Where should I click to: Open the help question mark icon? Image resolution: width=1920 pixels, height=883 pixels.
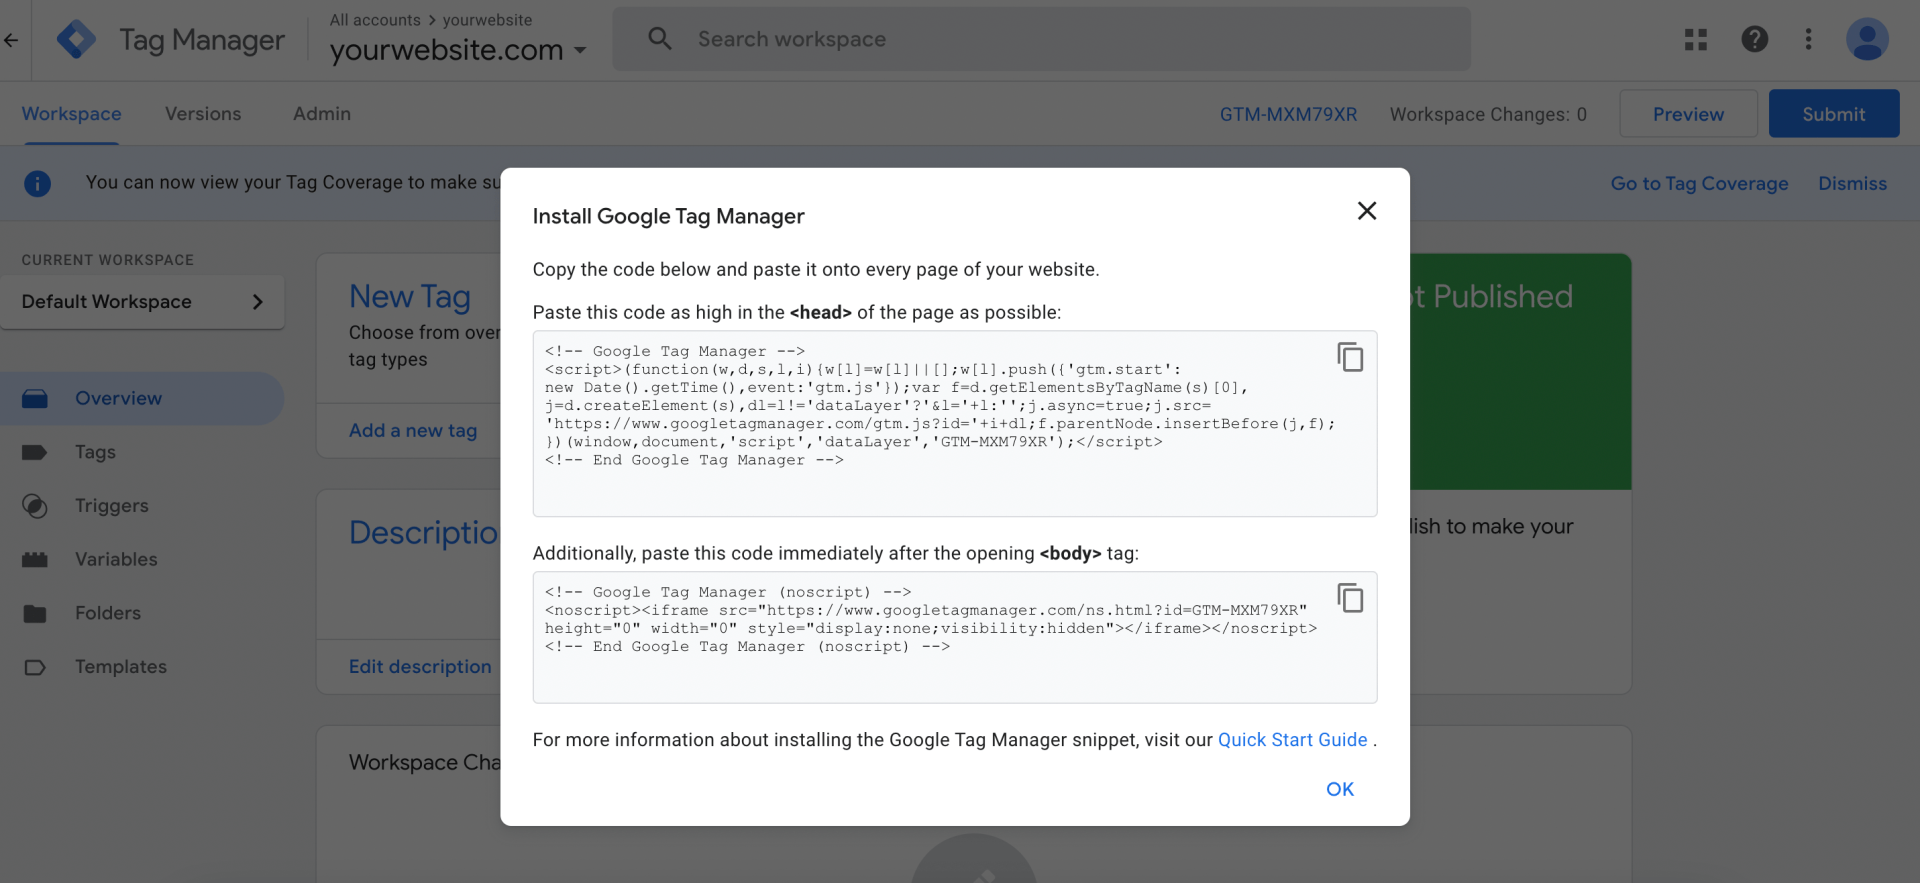[1754, 39]
